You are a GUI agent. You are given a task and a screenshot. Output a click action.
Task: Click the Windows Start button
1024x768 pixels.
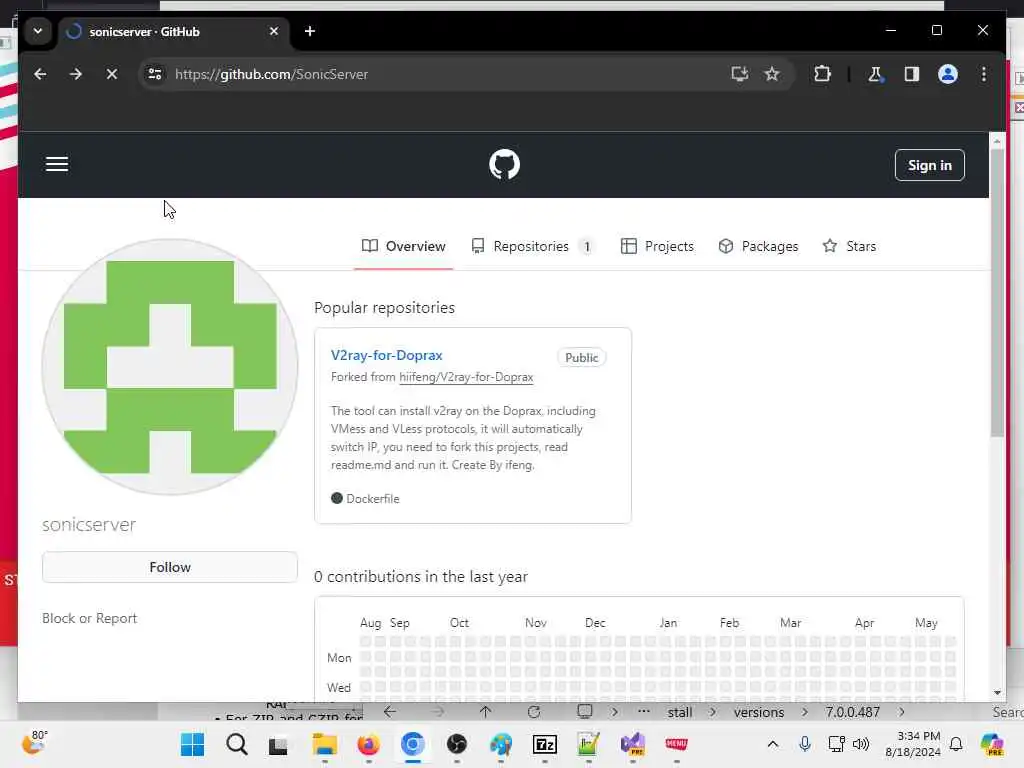point(192,744)
